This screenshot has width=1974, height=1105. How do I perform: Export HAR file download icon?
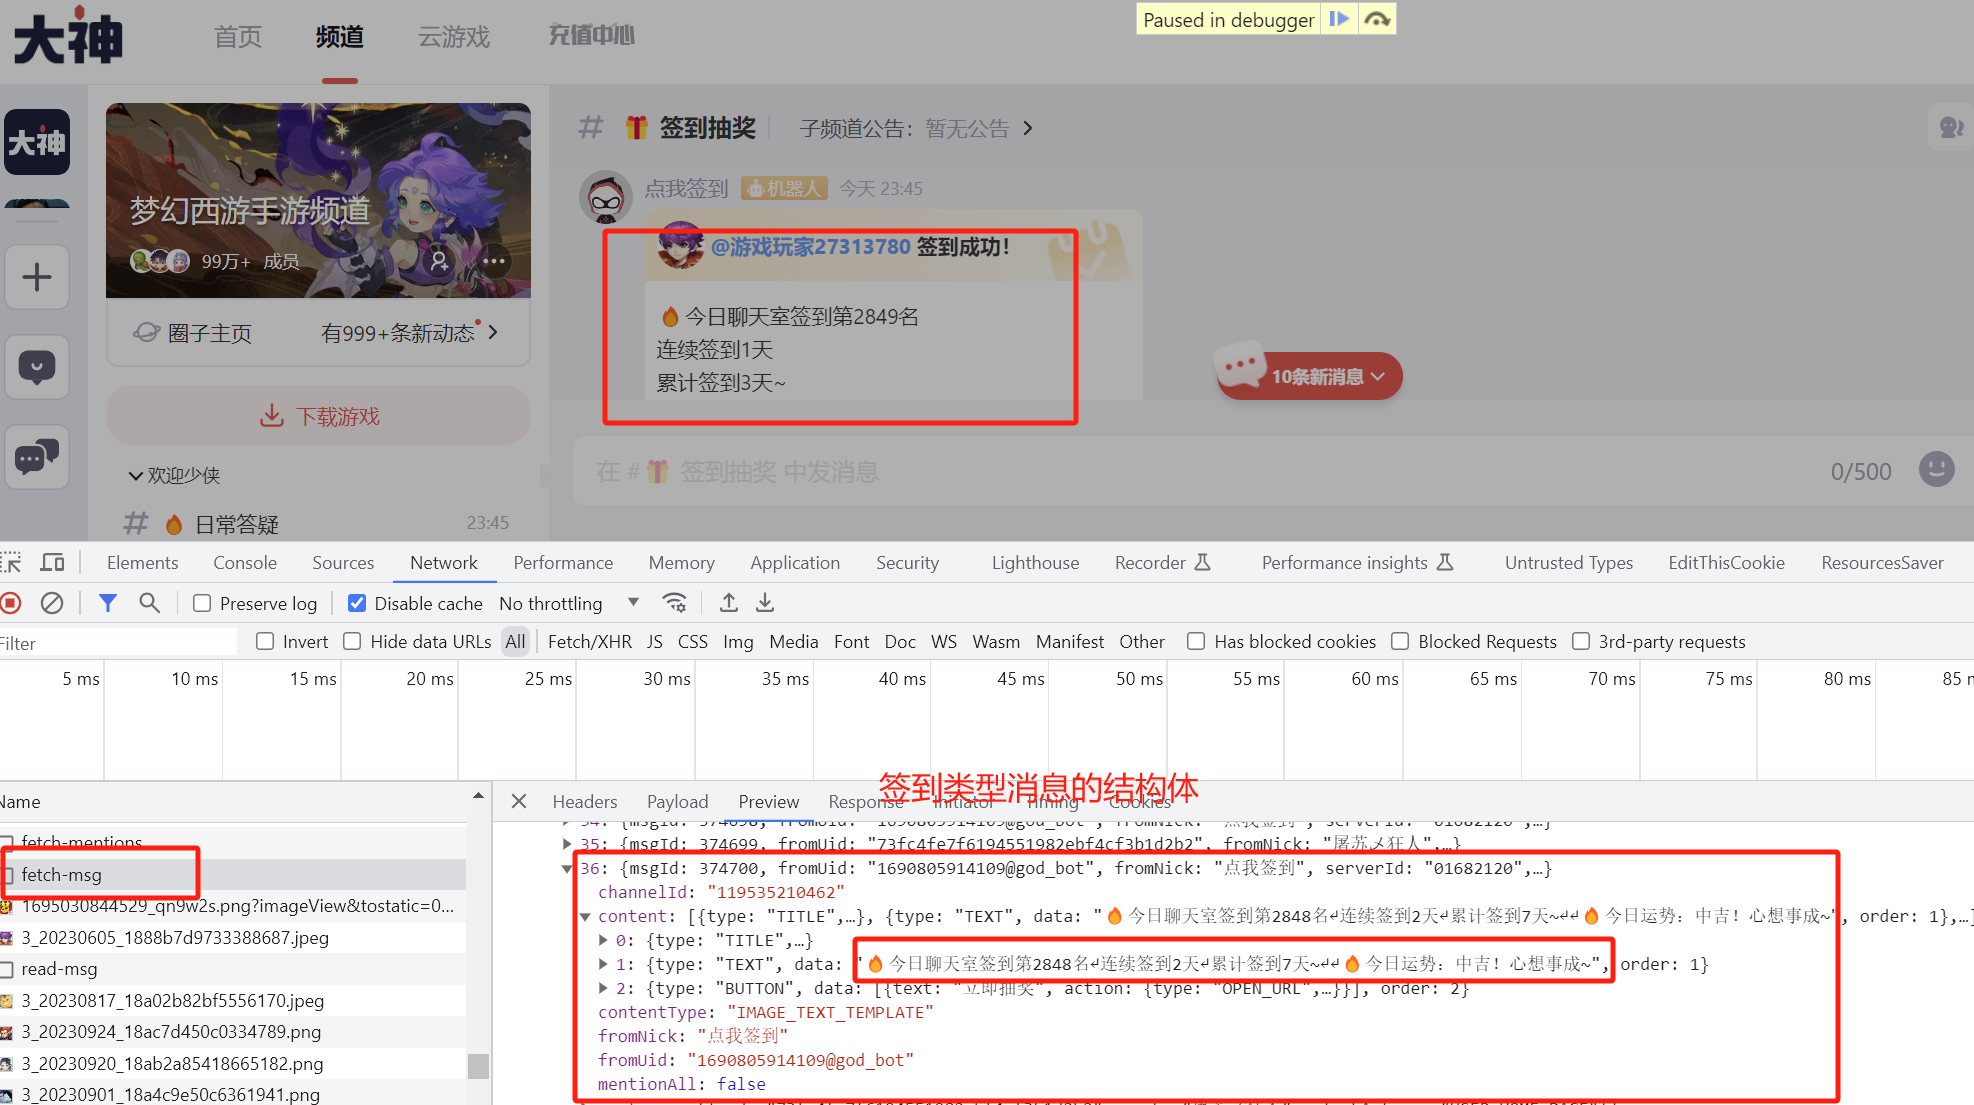[765, 603]
